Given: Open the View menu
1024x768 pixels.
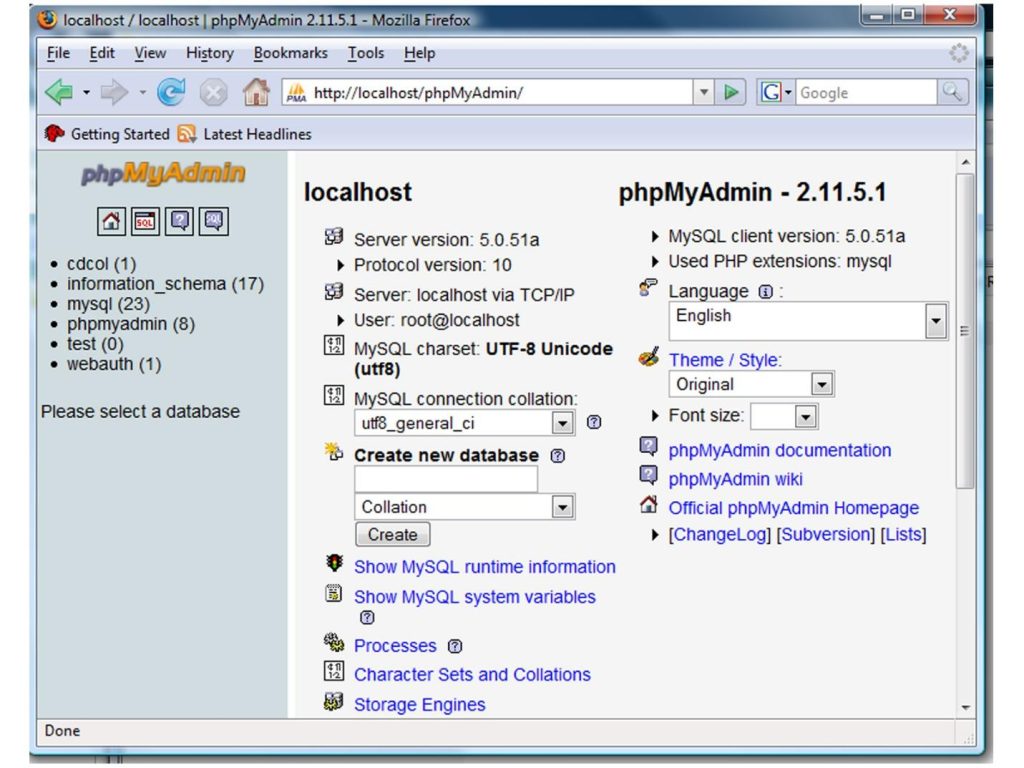Looking at the screenshot, I should coord(150,53).
